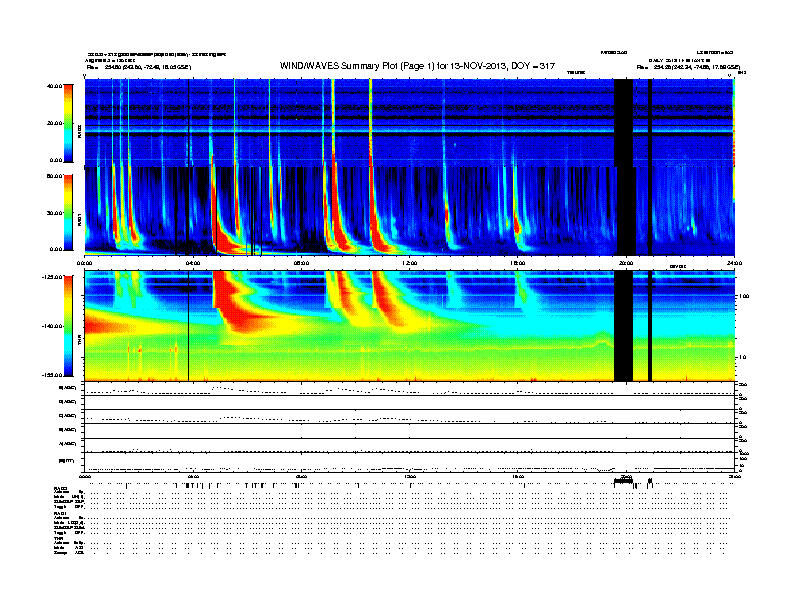The height and width of the screenshot is (612, 792).
Task: Click the -140.00 tick on the TNR color scale
Action: 52,326
